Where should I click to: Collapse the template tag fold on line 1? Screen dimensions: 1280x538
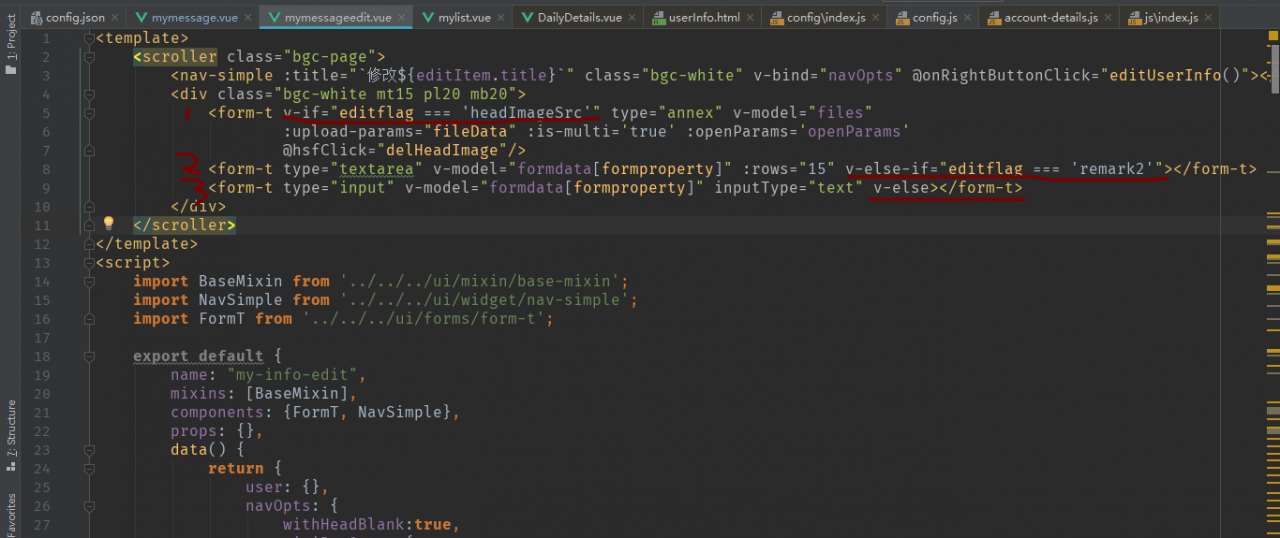pyautogui.click(x=91, y=38)
